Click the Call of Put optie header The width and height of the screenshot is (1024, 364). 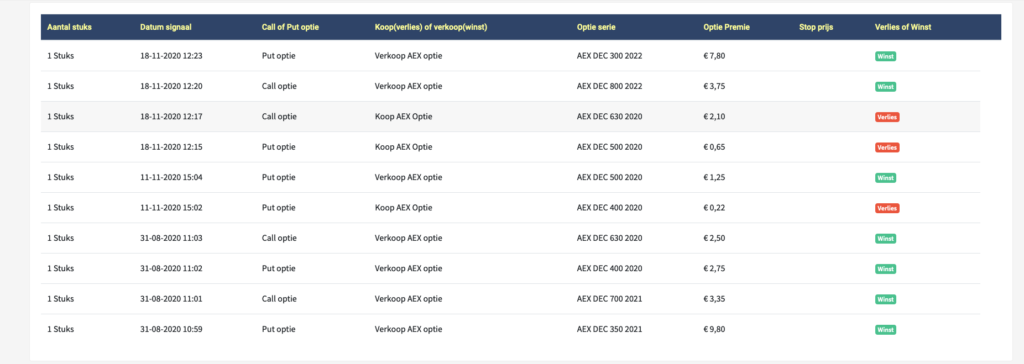click(289, 27)
